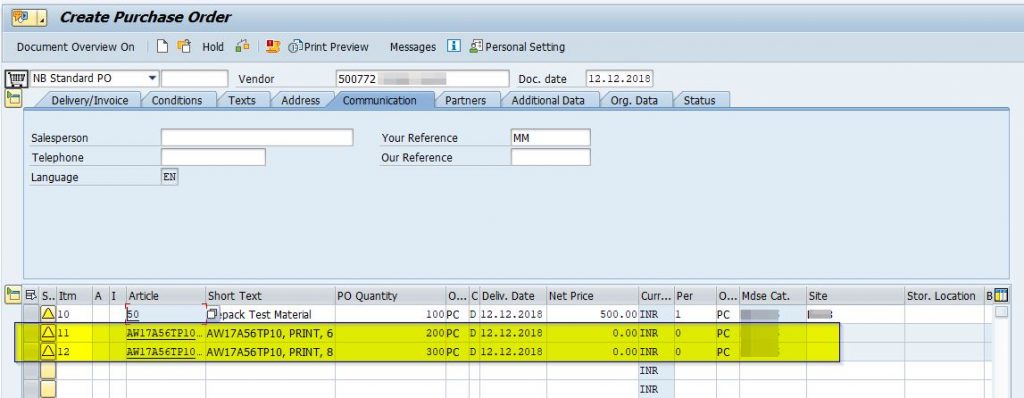Image resolution: width=1024 pixels, height=398 pixels.
Task: Tick the checkbox at end of item 10 row
Action: [x=1001, y=313]
